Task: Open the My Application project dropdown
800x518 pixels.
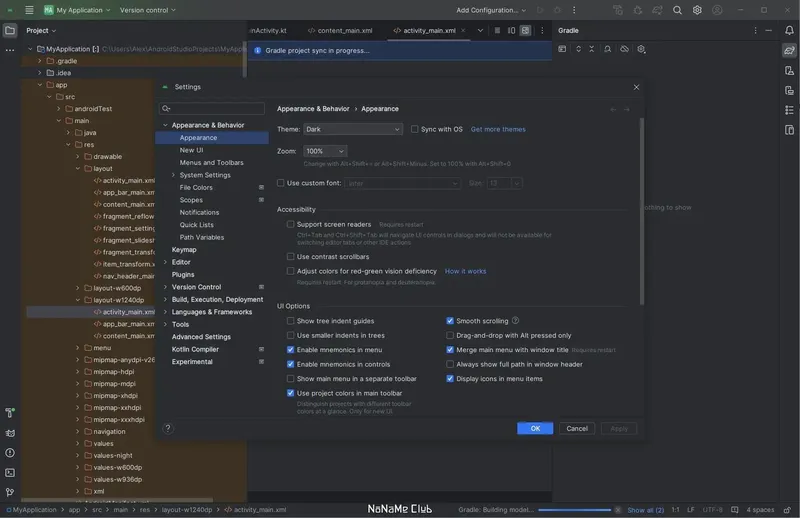Action: tap(77, 10)
